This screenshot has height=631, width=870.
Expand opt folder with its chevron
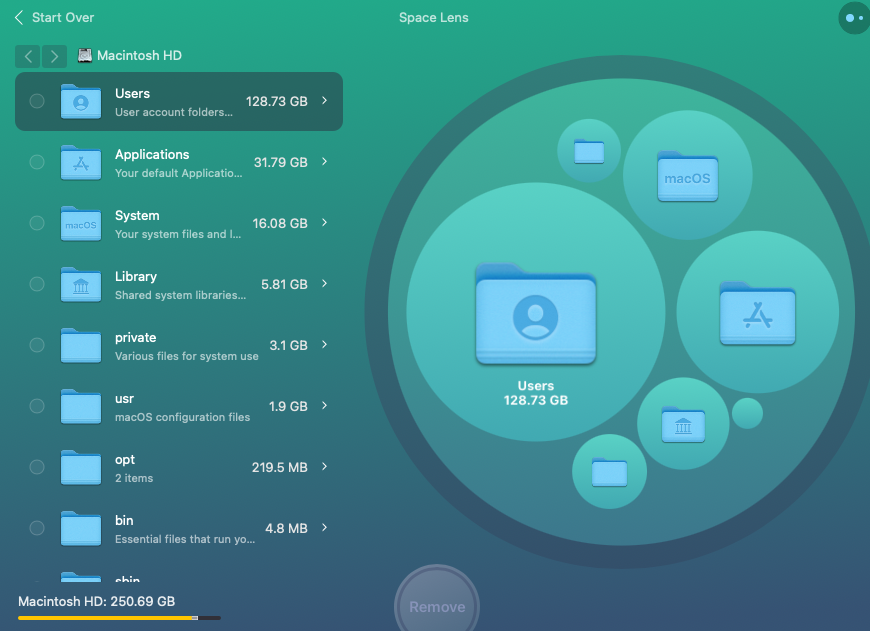[325, 467]
